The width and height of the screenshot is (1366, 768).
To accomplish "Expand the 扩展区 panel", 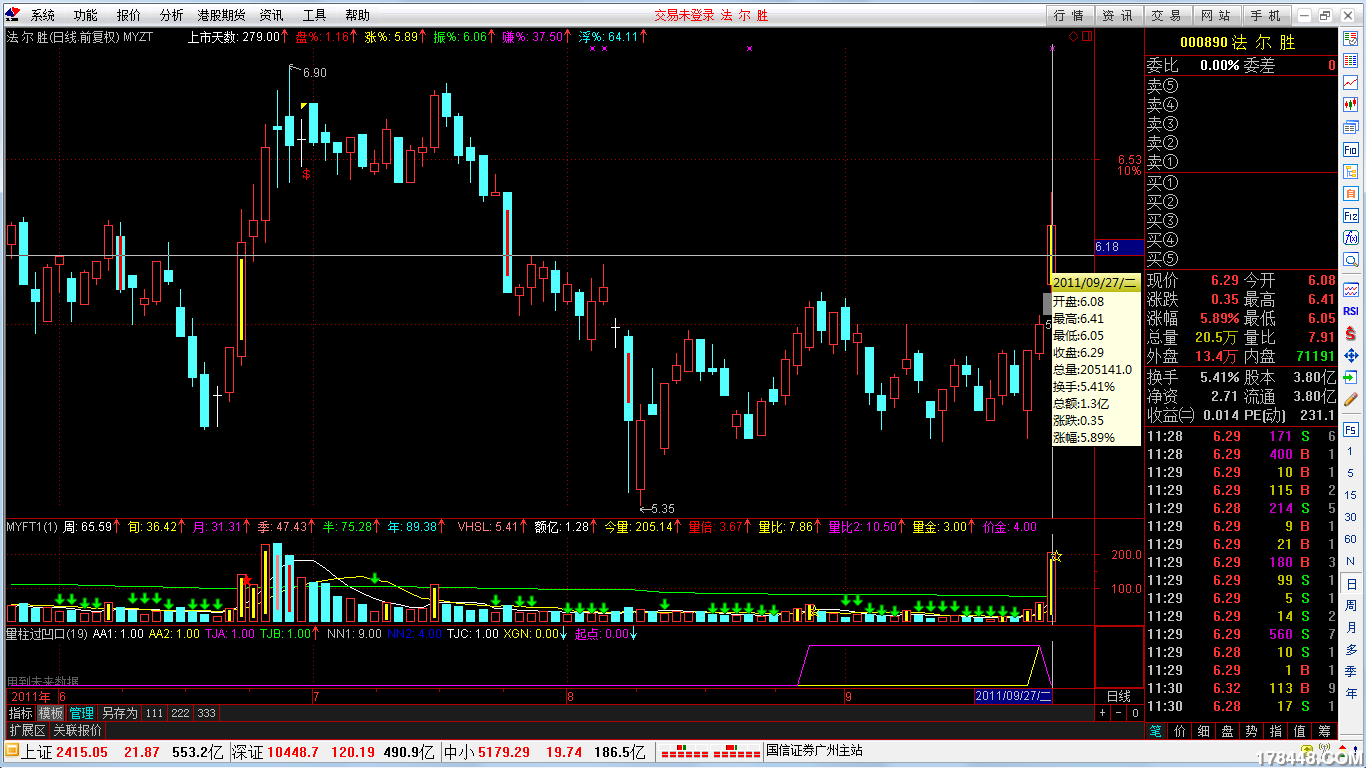I will pos(27,730).
